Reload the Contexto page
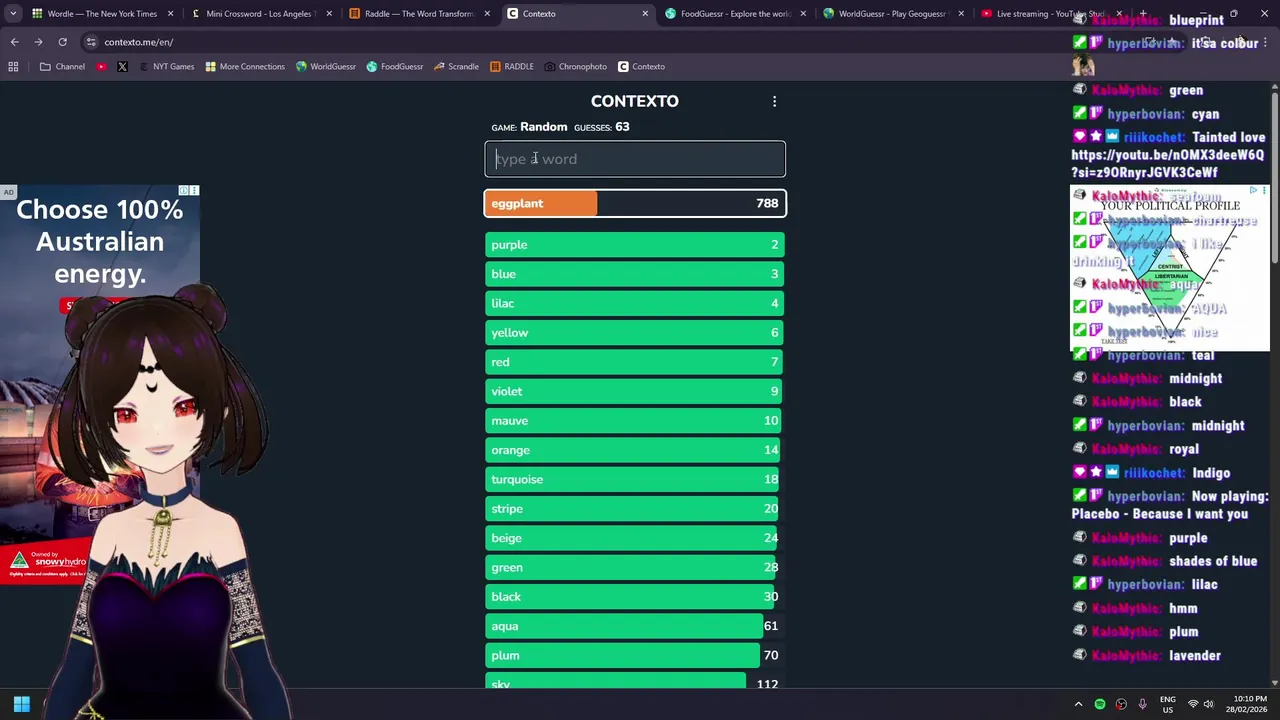 [62, 42]
